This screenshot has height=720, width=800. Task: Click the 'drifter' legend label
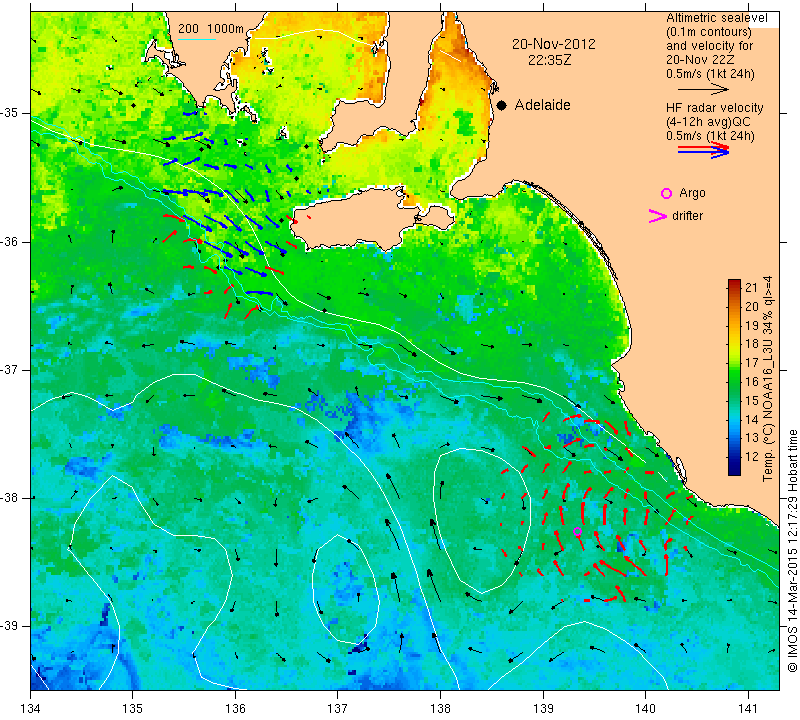point(687,216)
